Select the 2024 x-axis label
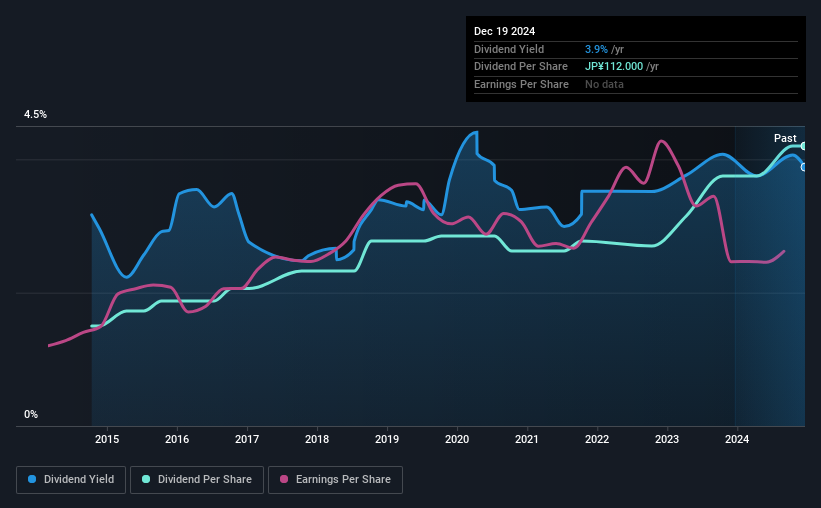The width and height of the screenshot is (821, 508). 737,439
